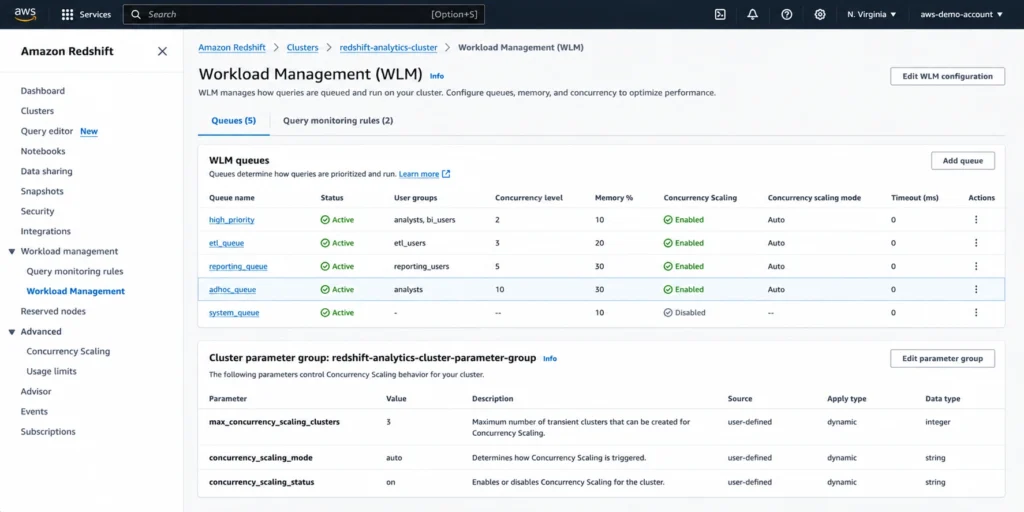Switch to Query monitoring rules (2) tab

[x=338, y=121]
